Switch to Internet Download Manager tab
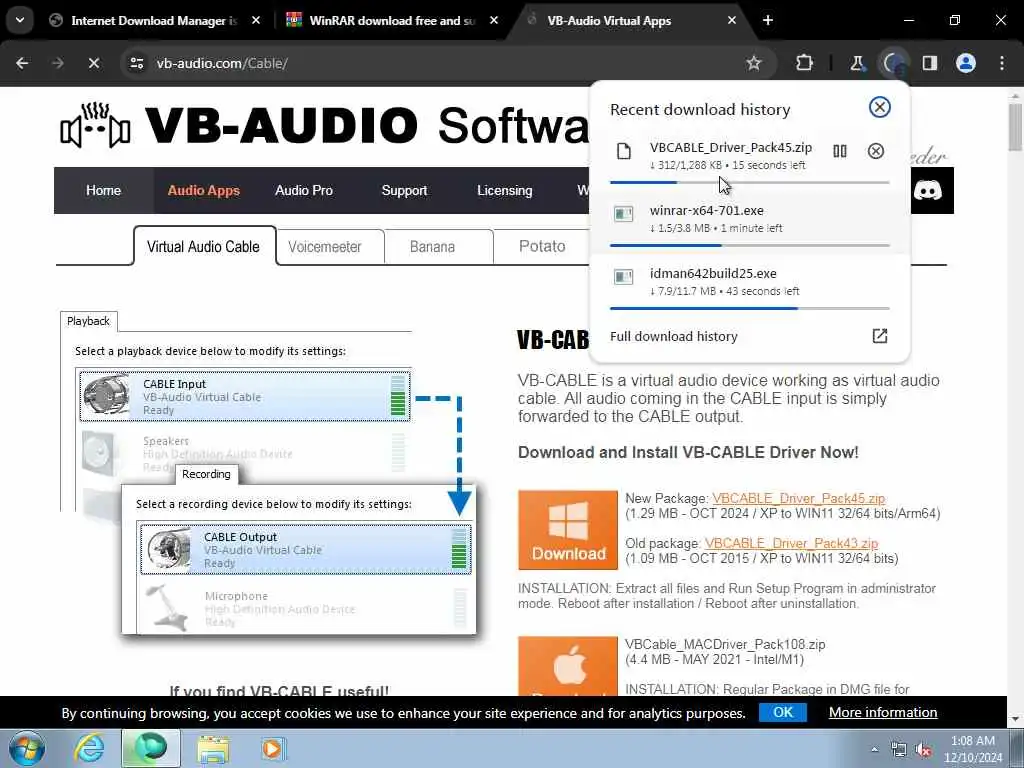This screenshot has height=768, width=1024. [154, 20]
